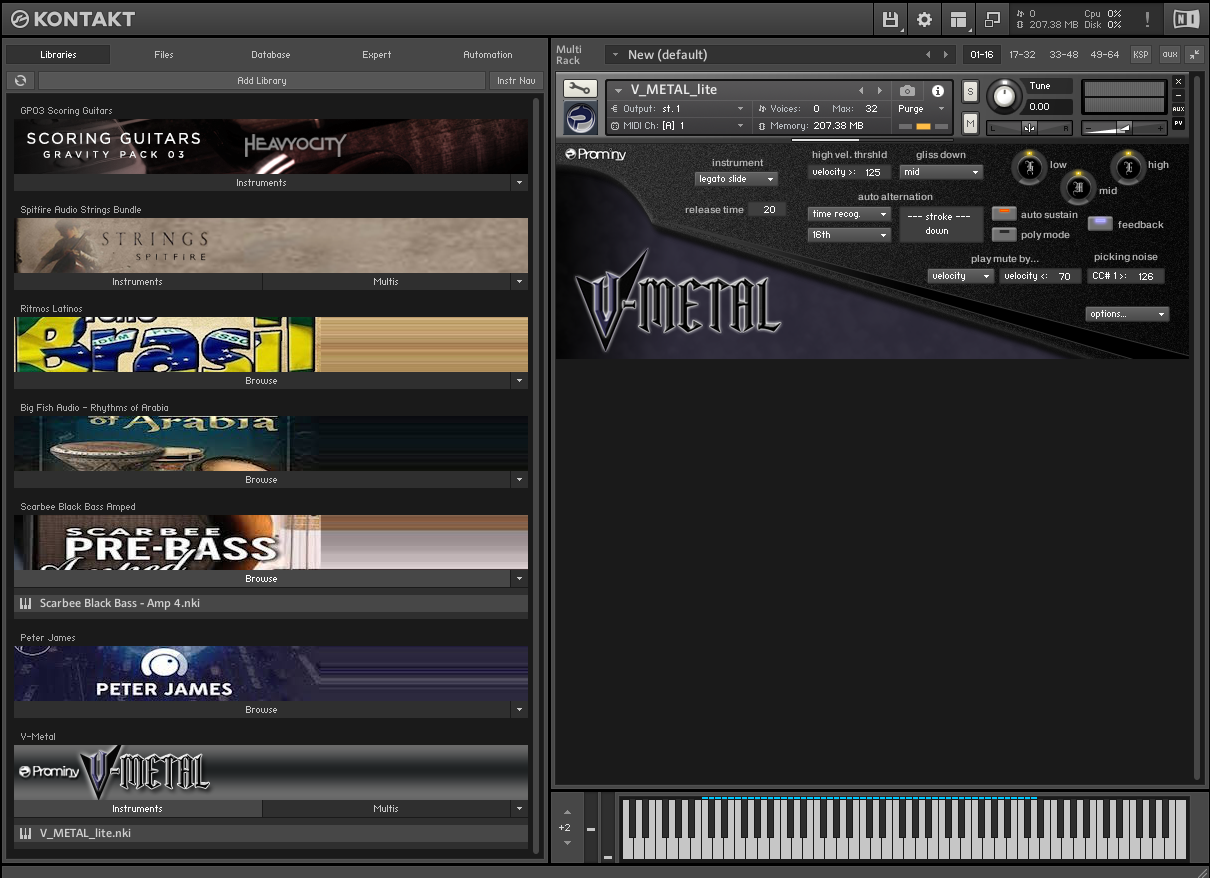Viewport: 1210px width, 878px height.
Task: Click the NI logo in header
Action: click(1186, 19)
